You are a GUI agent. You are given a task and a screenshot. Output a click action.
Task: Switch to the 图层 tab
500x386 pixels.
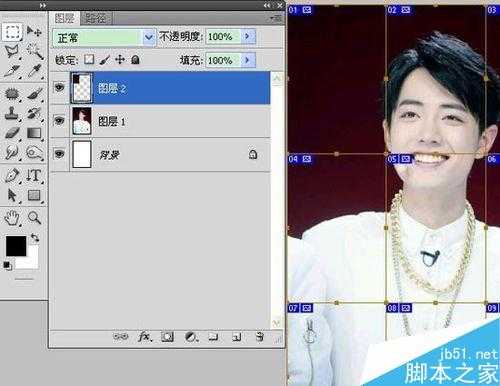(x=64, y=18)
